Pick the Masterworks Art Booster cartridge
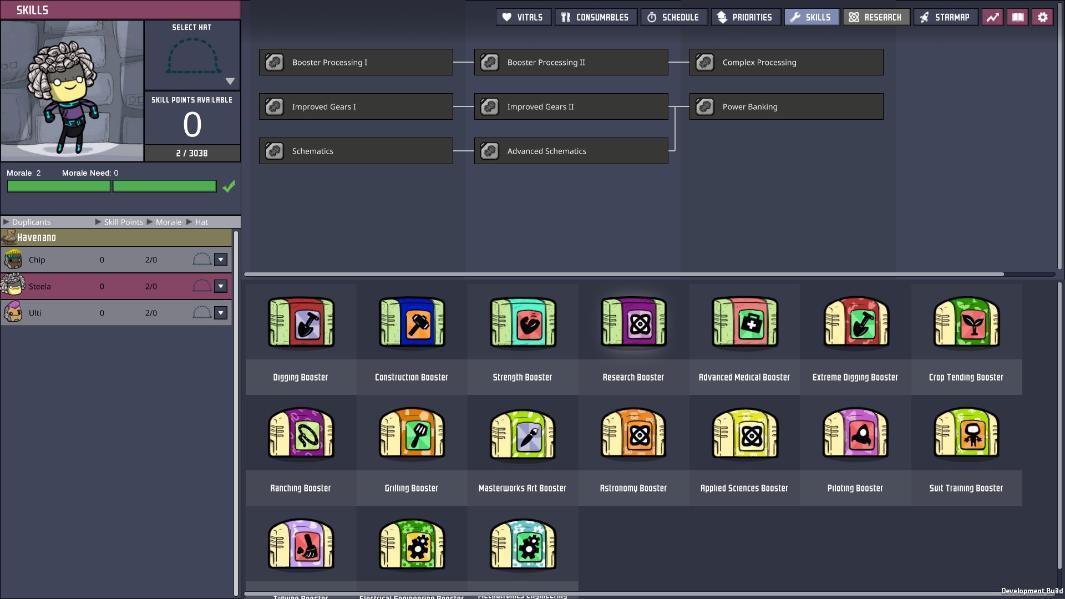The height and width of the screenshot is (599, 1065). pyautogui.click(x=522, y=433)
